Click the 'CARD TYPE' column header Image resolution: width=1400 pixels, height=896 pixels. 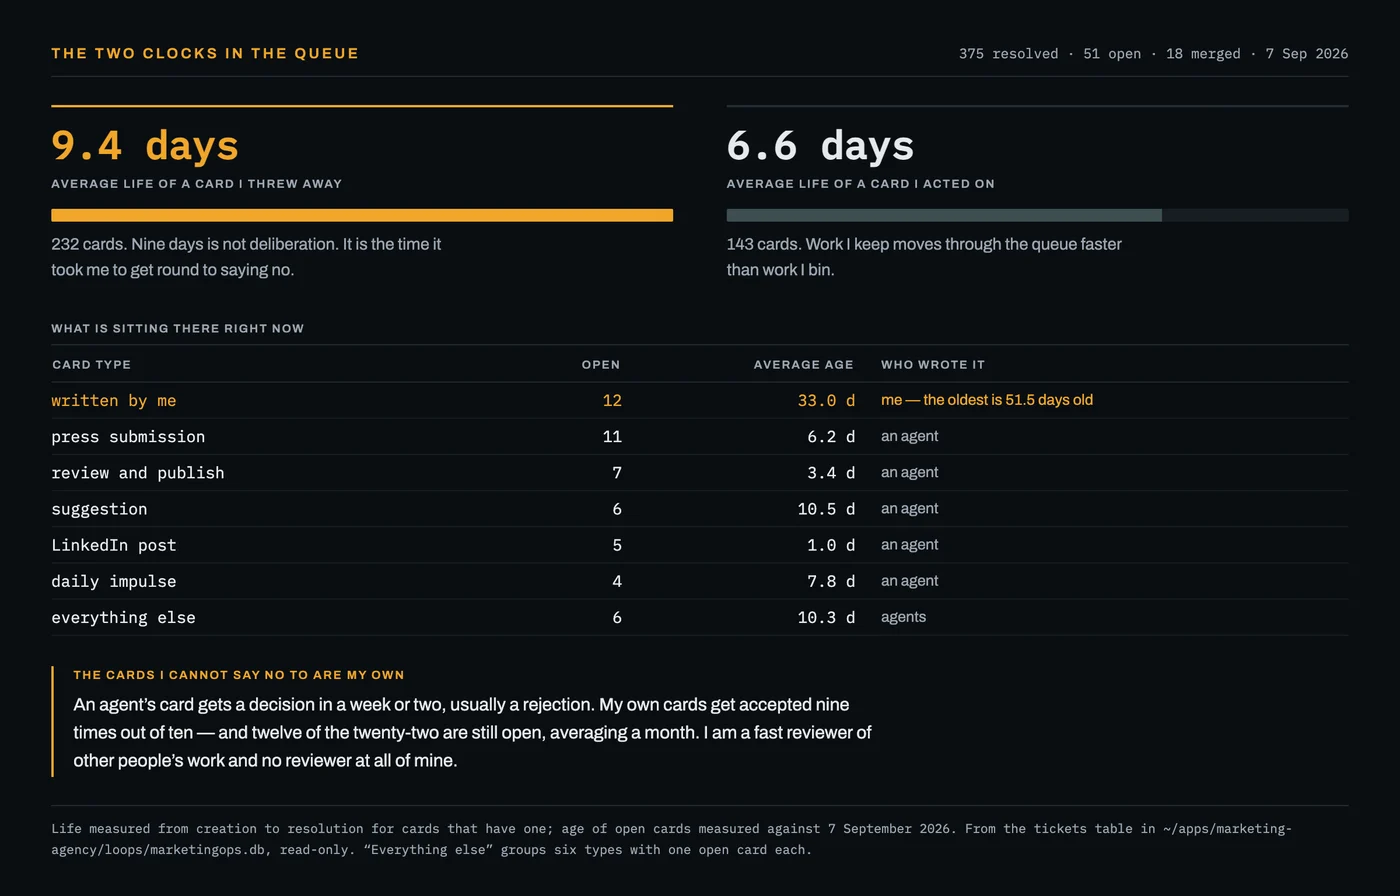pos(91,365)
